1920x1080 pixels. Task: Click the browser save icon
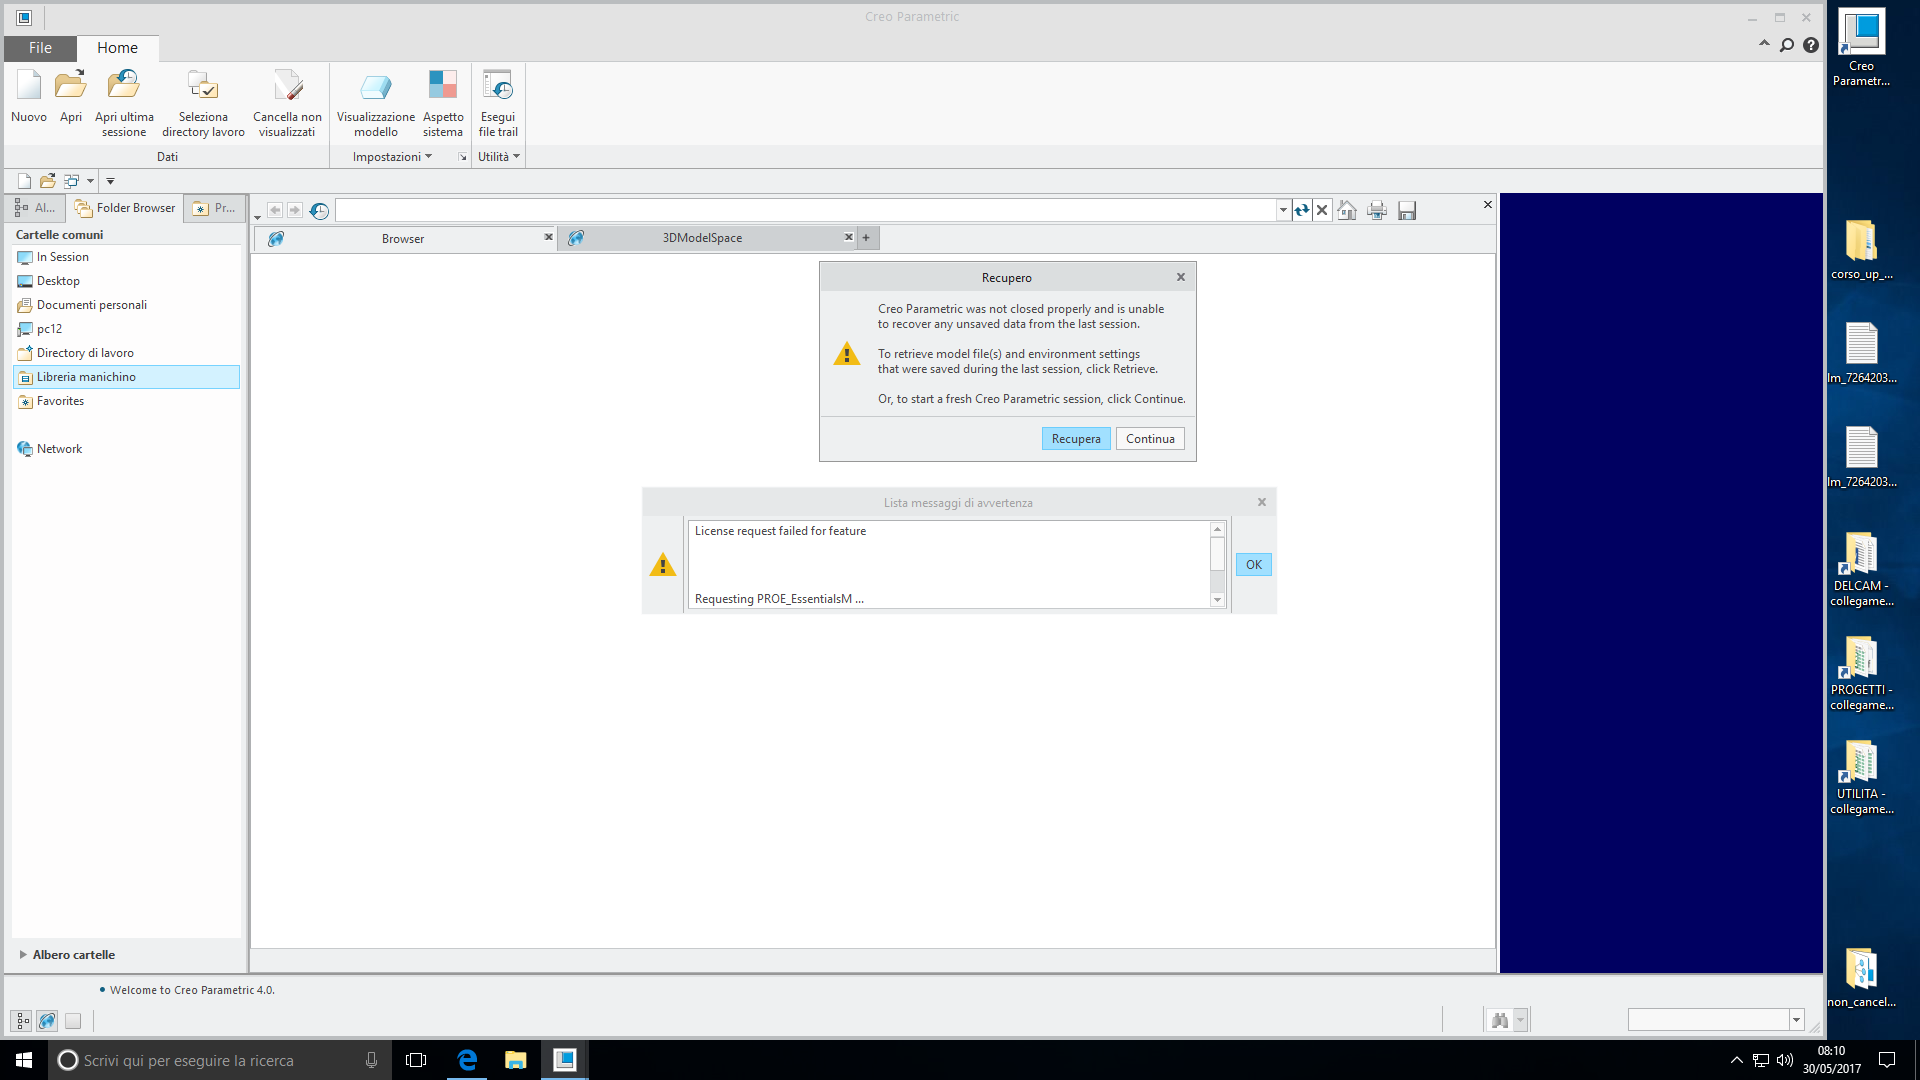[1407, 210]
